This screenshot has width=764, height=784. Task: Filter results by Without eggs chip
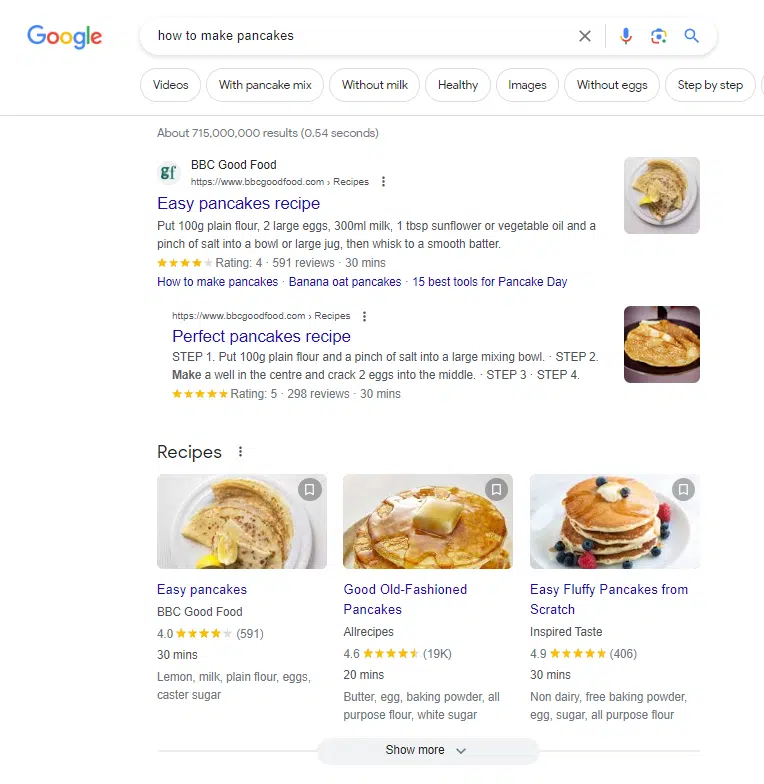pyautogui.click(x=612, y=85)
